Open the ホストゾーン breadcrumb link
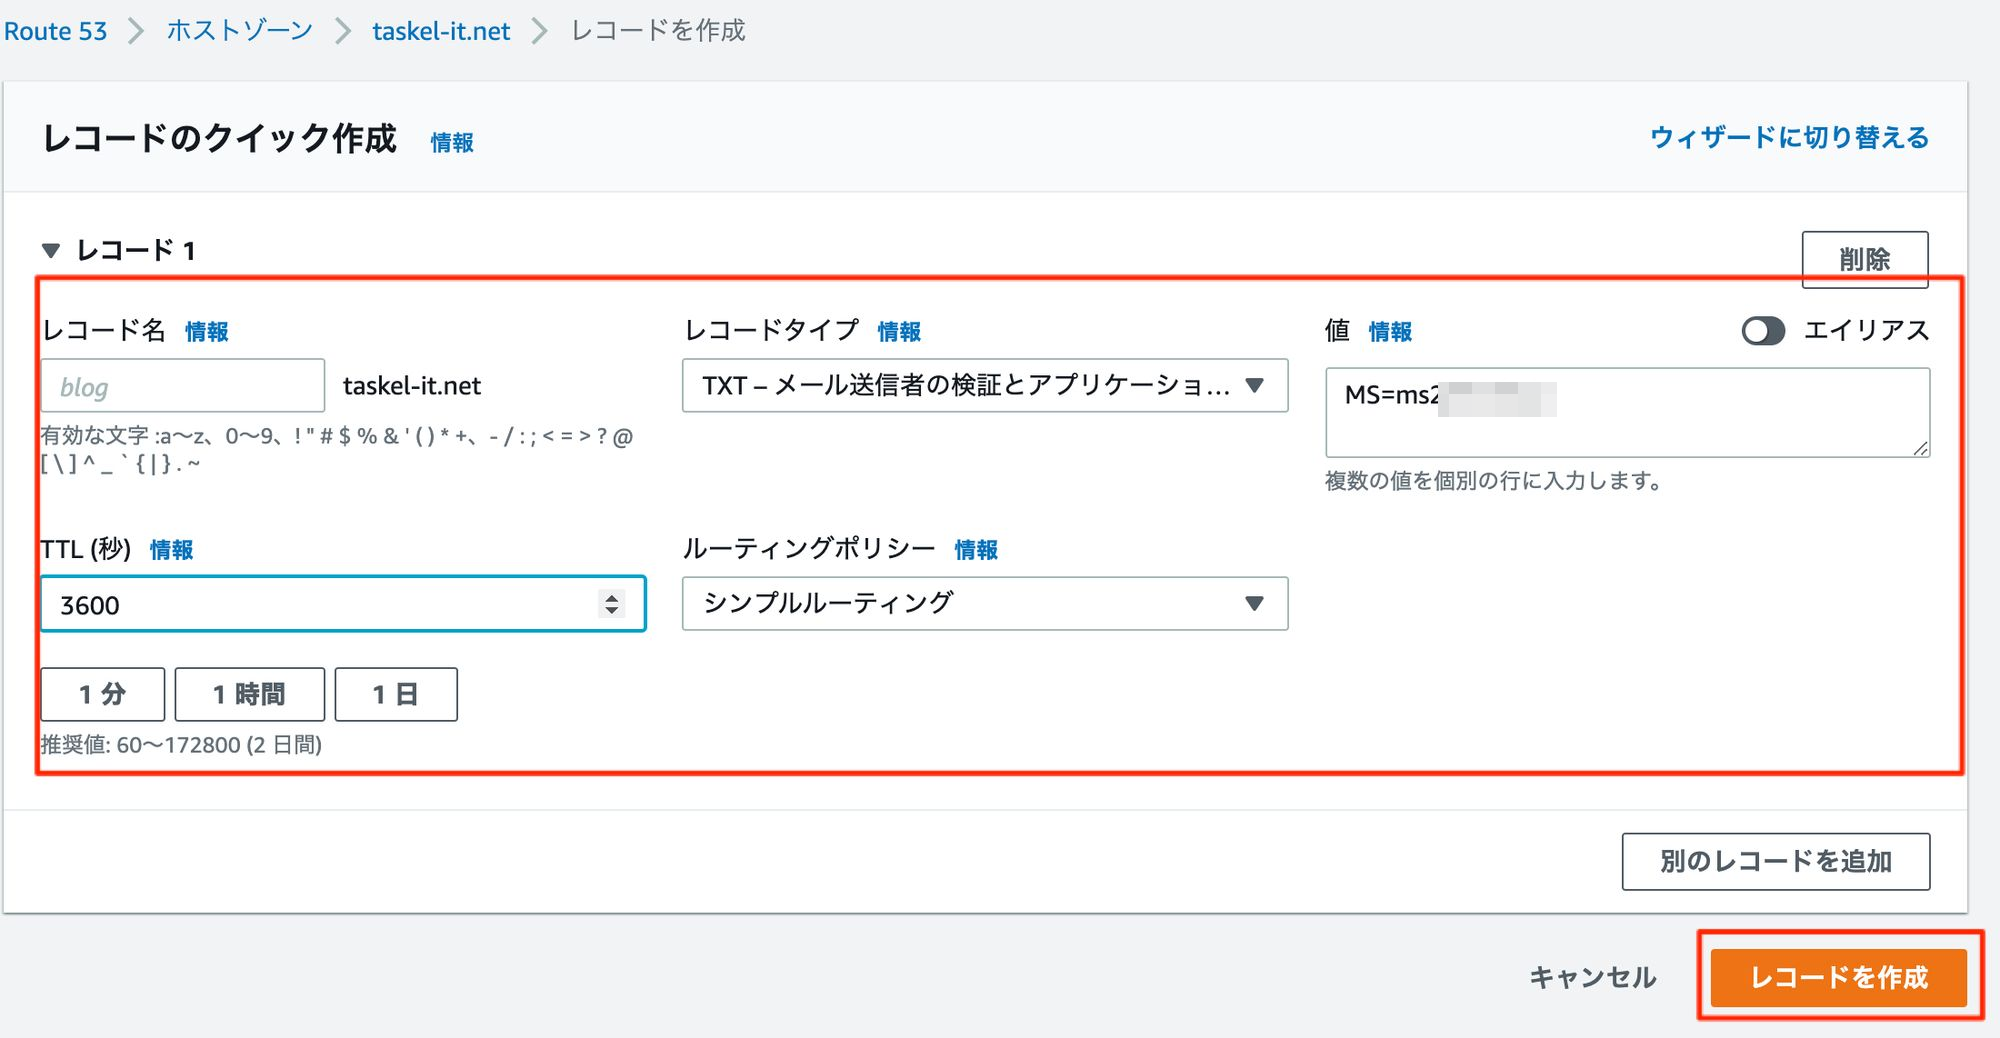 click(x=240, y=31)
